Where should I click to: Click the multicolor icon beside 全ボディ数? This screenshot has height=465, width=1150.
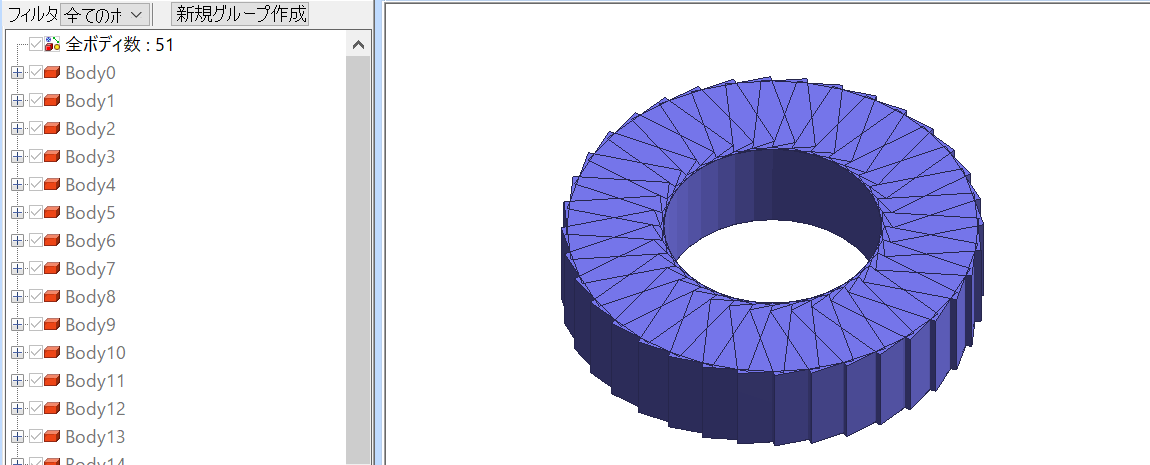pyautogui.click(x=52, y=45)
